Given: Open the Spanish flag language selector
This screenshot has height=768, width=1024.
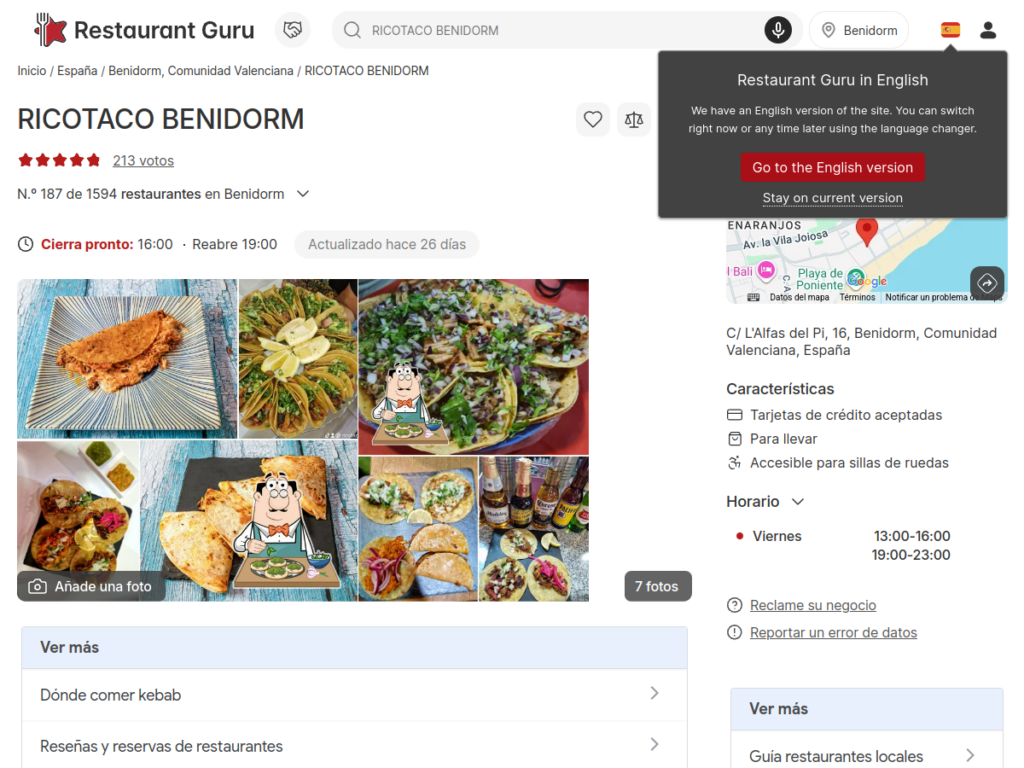Looking at the screenshot, I should (950, 30).
